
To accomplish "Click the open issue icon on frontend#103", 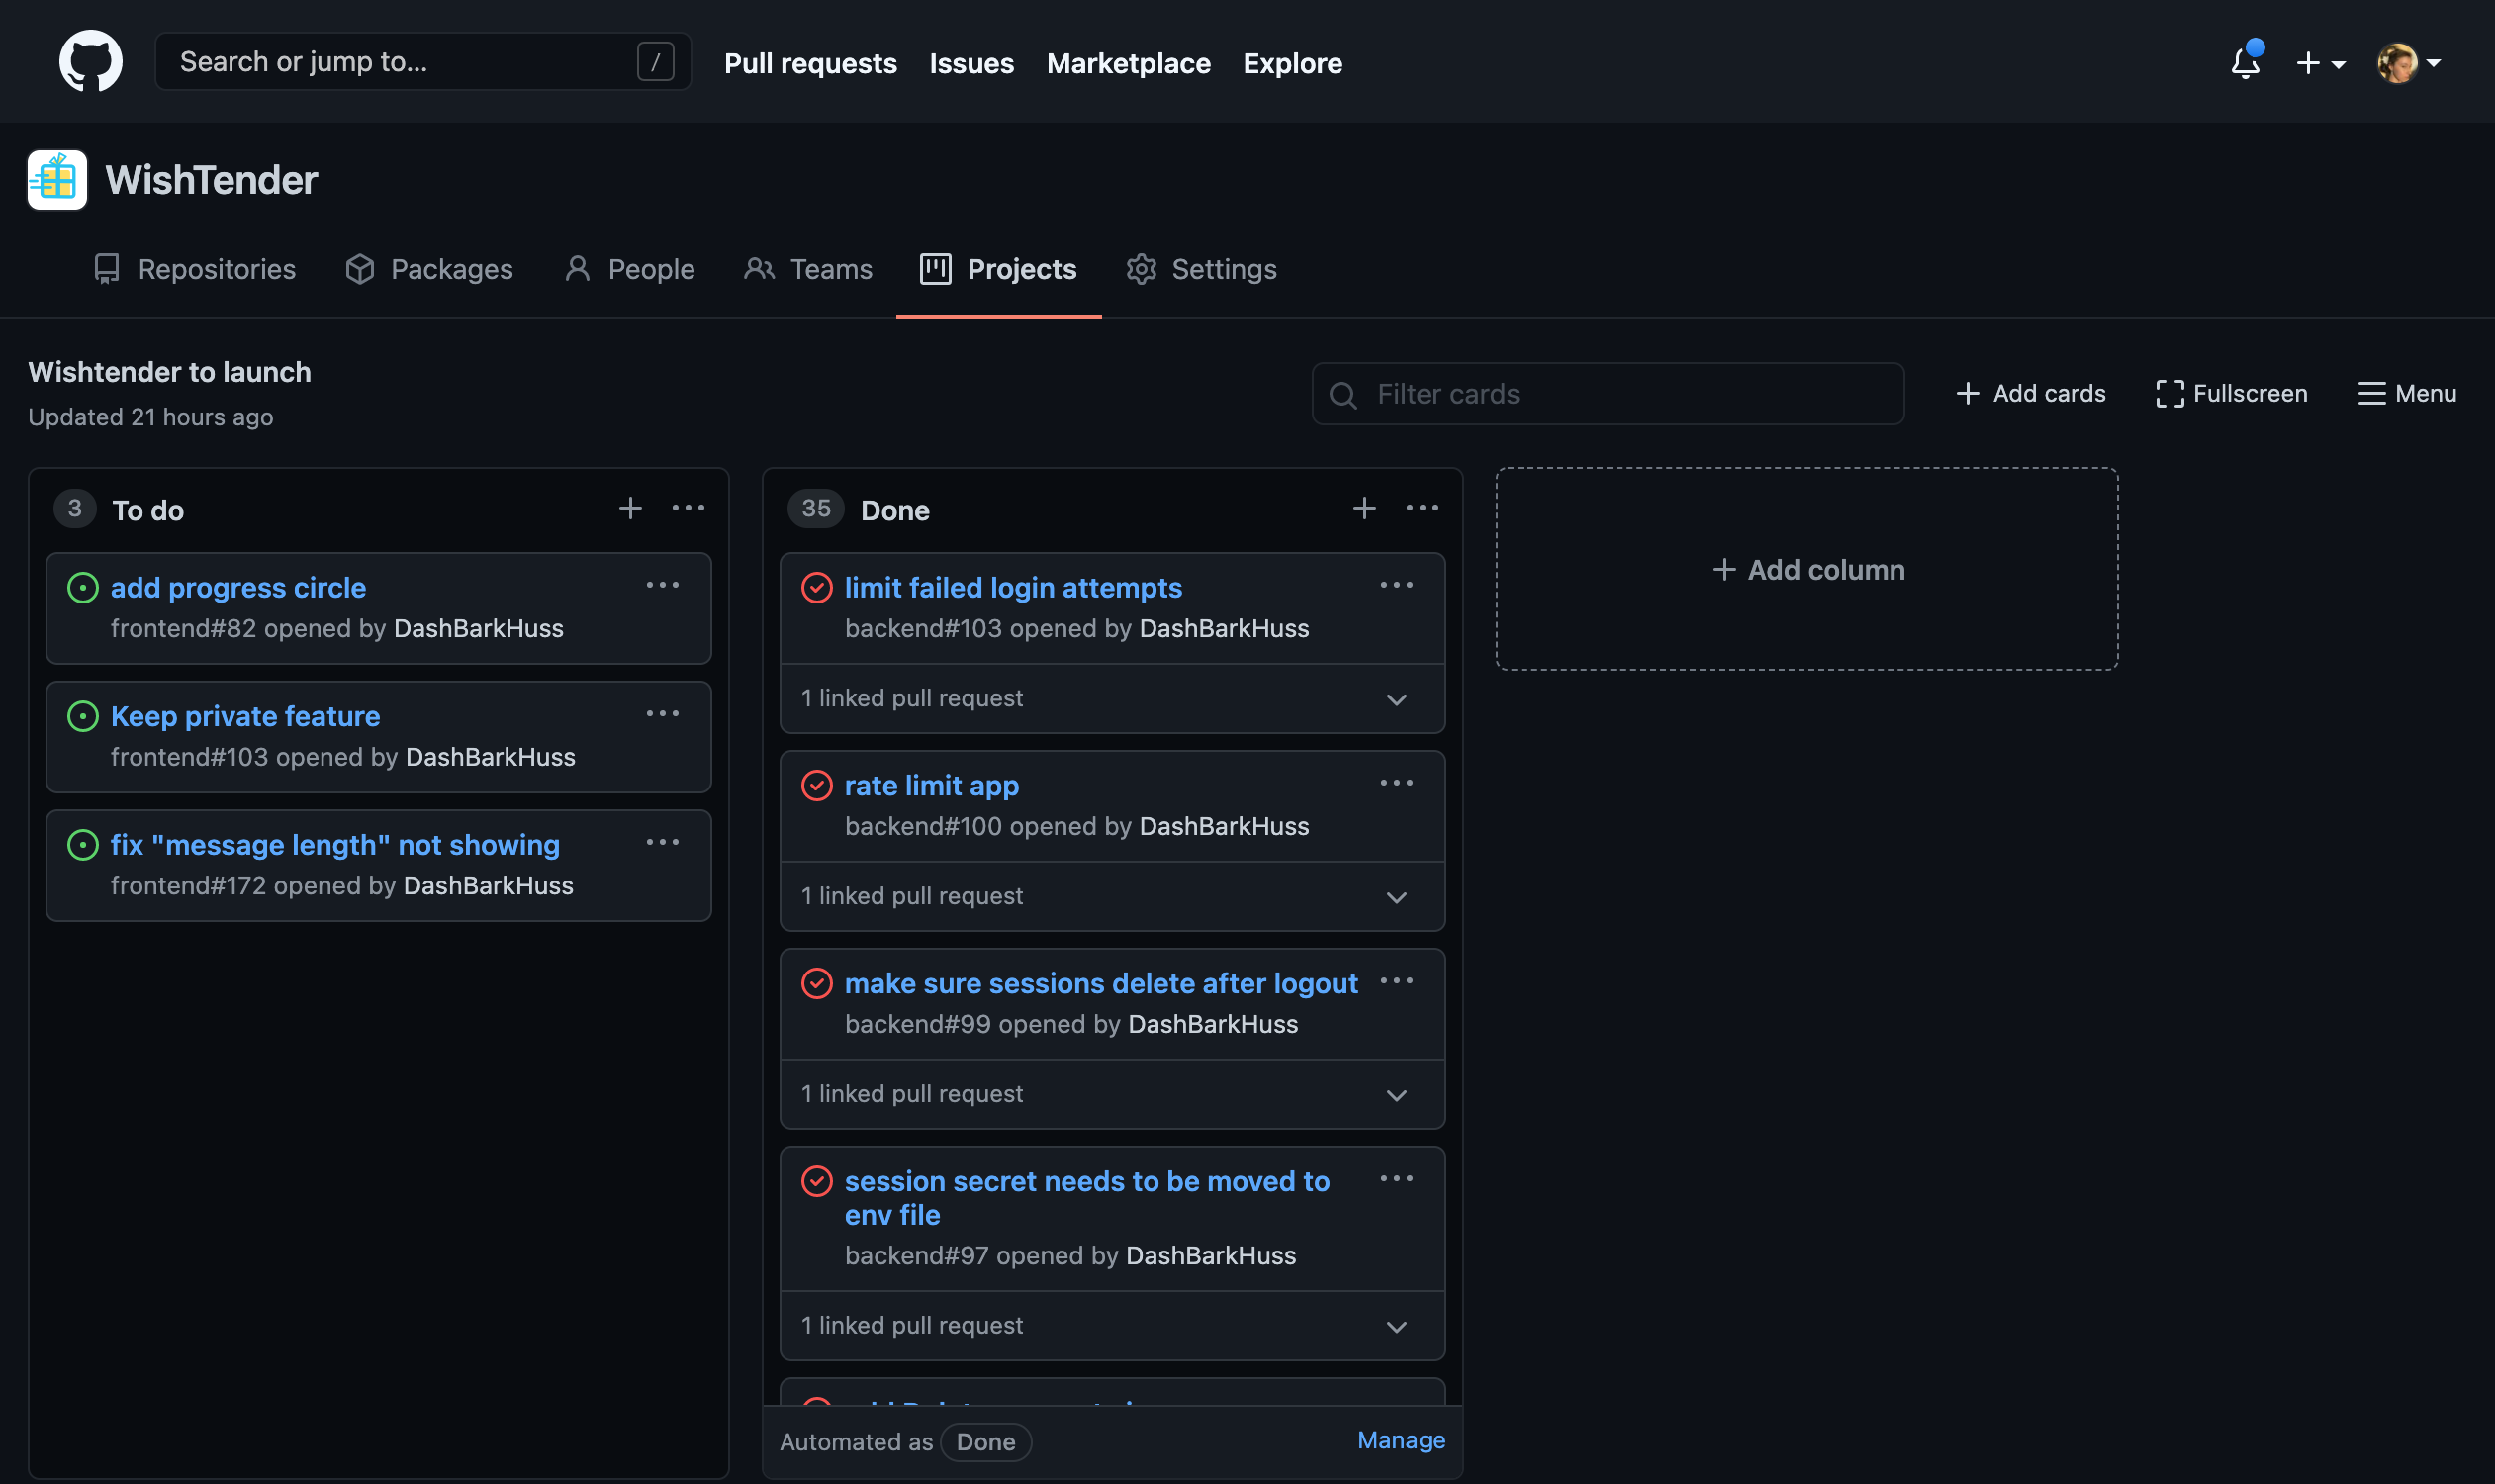I will click(x=83, y=716).
